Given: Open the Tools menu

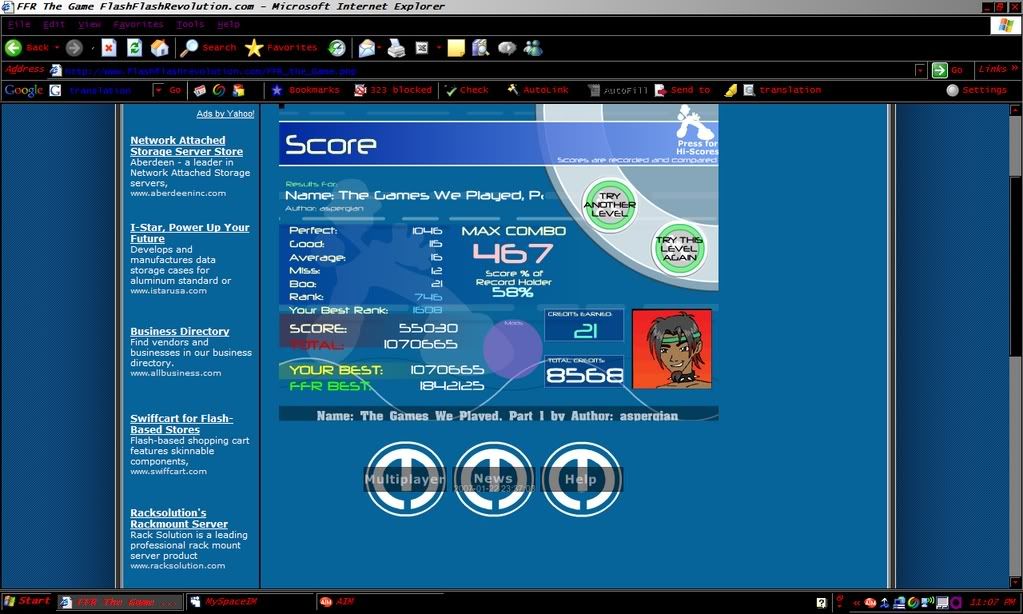Looking at the screenshot, I should point(190,24).
